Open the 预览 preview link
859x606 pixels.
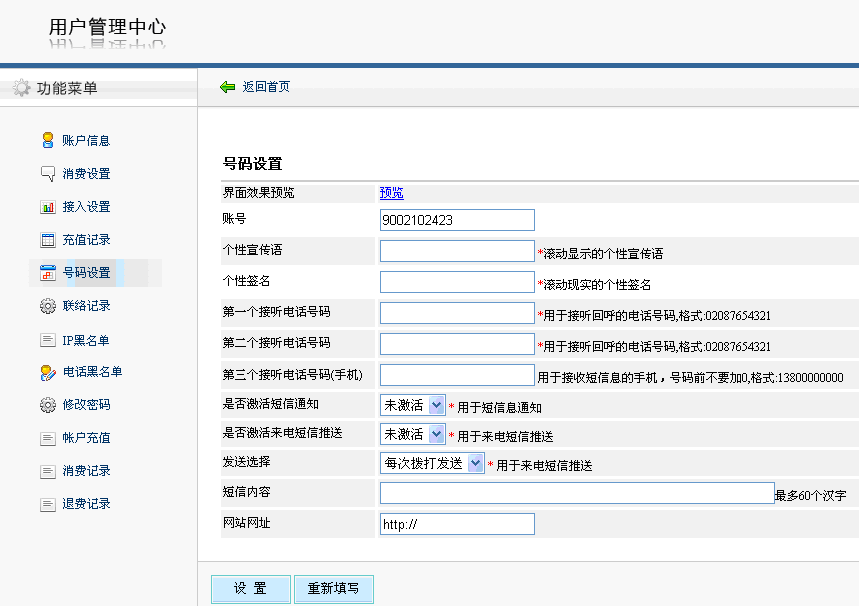pos(391,193)
